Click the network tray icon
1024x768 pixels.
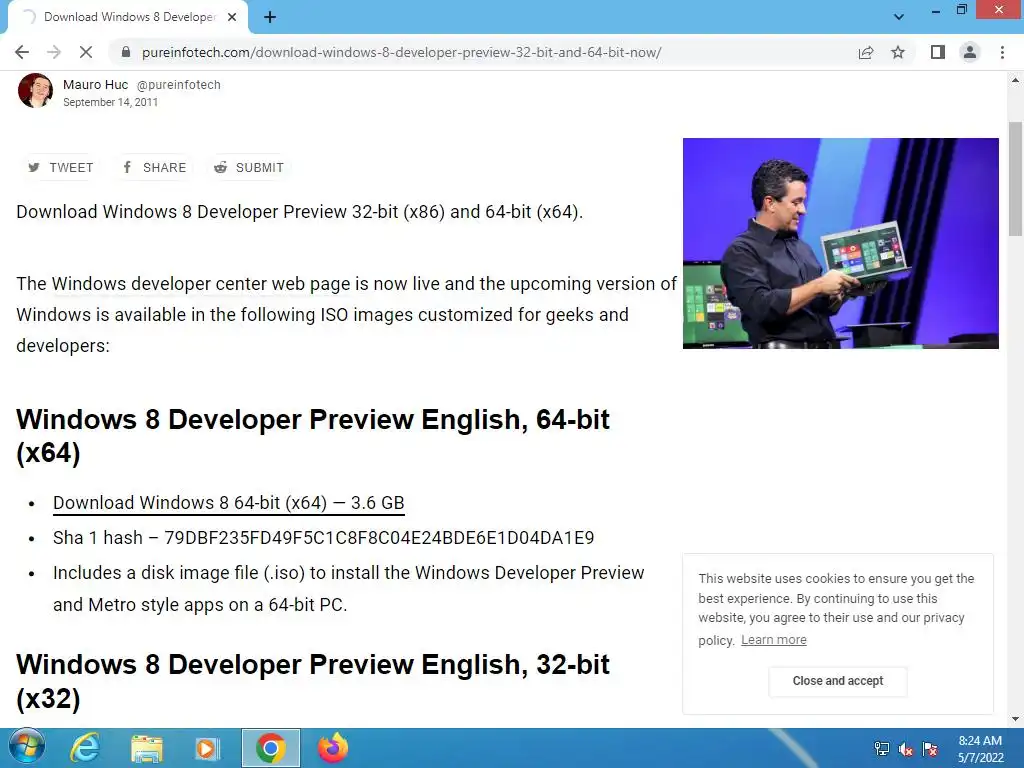pos(882,749)
